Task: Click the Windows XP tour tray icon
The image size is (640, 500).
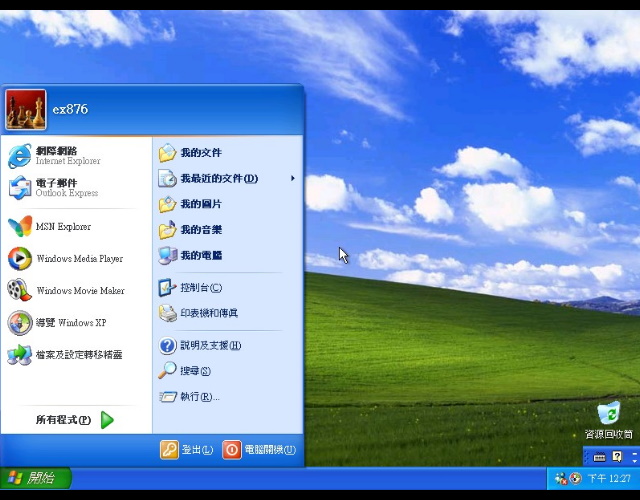Action: point(576,478)
